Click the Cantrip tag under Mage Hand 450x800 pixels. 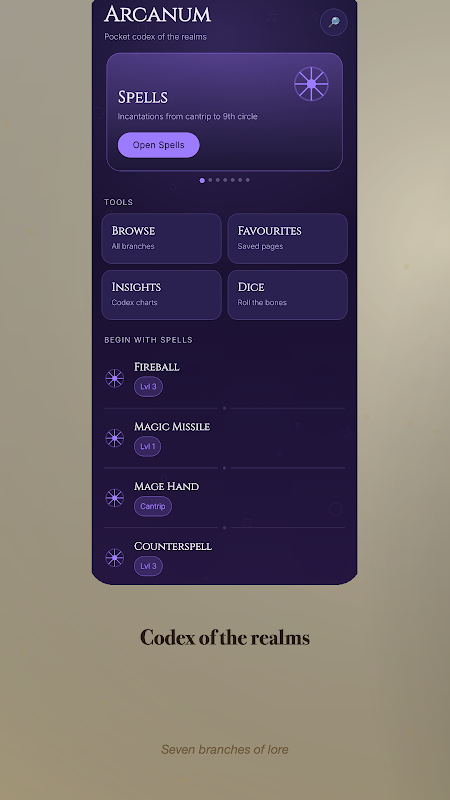pos(153,506)
